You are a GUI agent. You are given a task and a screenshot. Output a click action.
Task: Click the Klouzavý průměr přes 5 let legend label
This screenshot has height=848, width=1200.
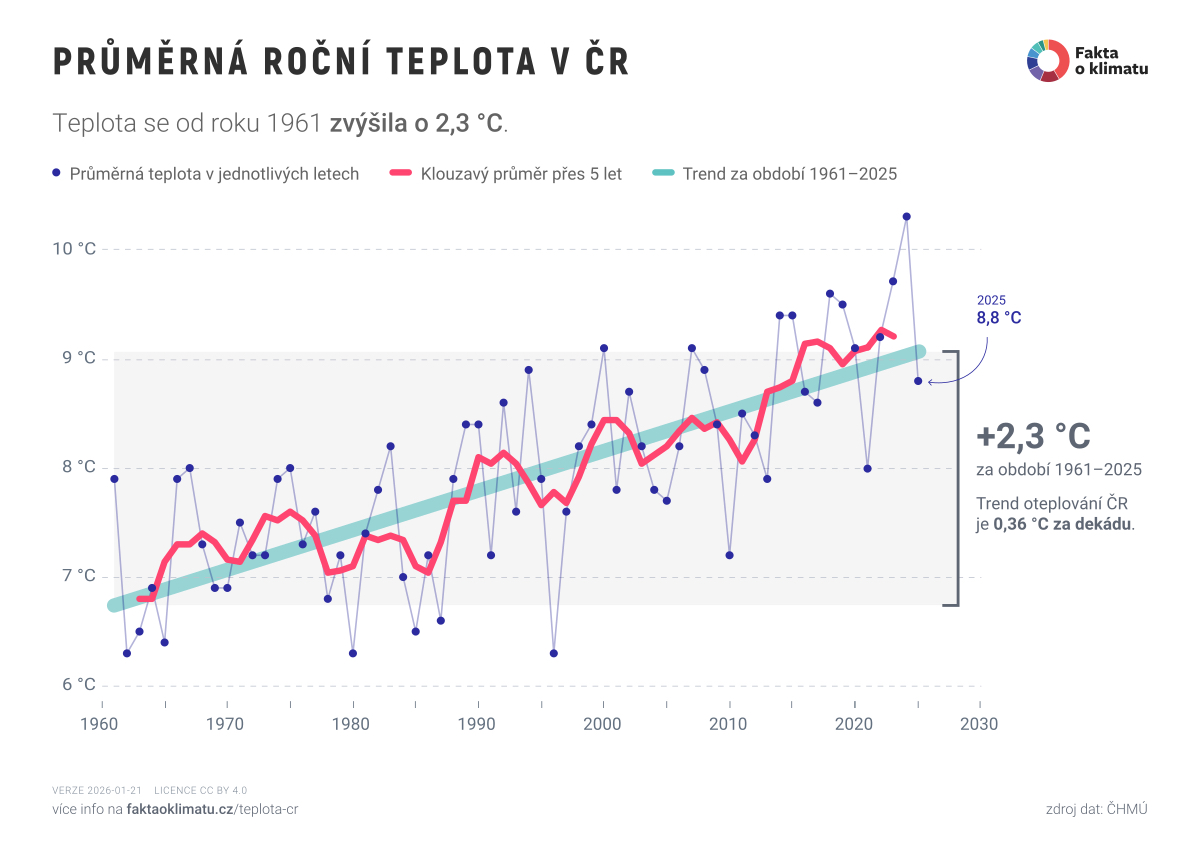(x=521, y=174)
